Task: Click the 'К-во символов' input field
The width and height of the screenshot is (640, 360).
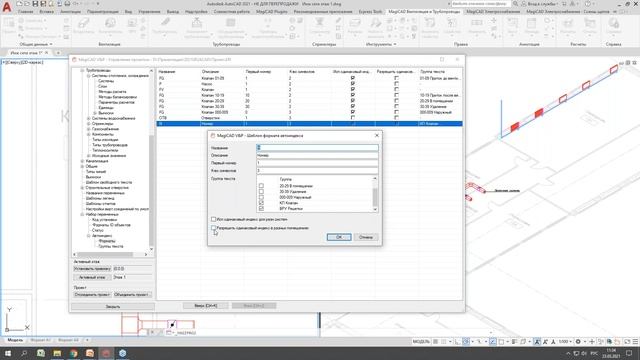Action: 317,171
